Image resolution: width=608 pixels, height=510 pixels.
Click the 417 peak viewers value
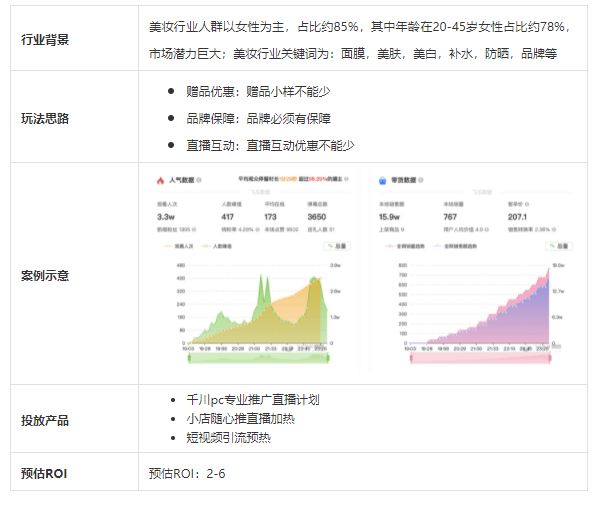(x=228, y=217)
